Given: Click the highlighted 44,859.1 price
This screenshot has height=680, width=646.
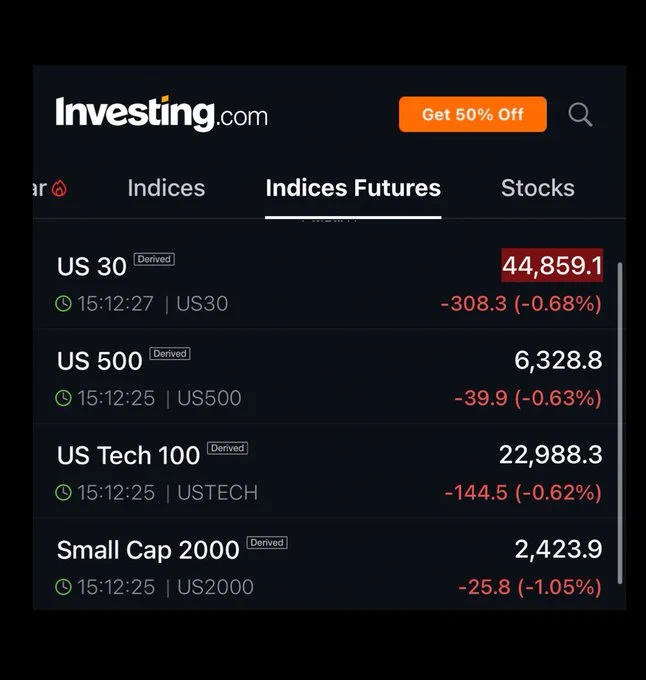Looking at the screenshot, I should tap(552, 265).
